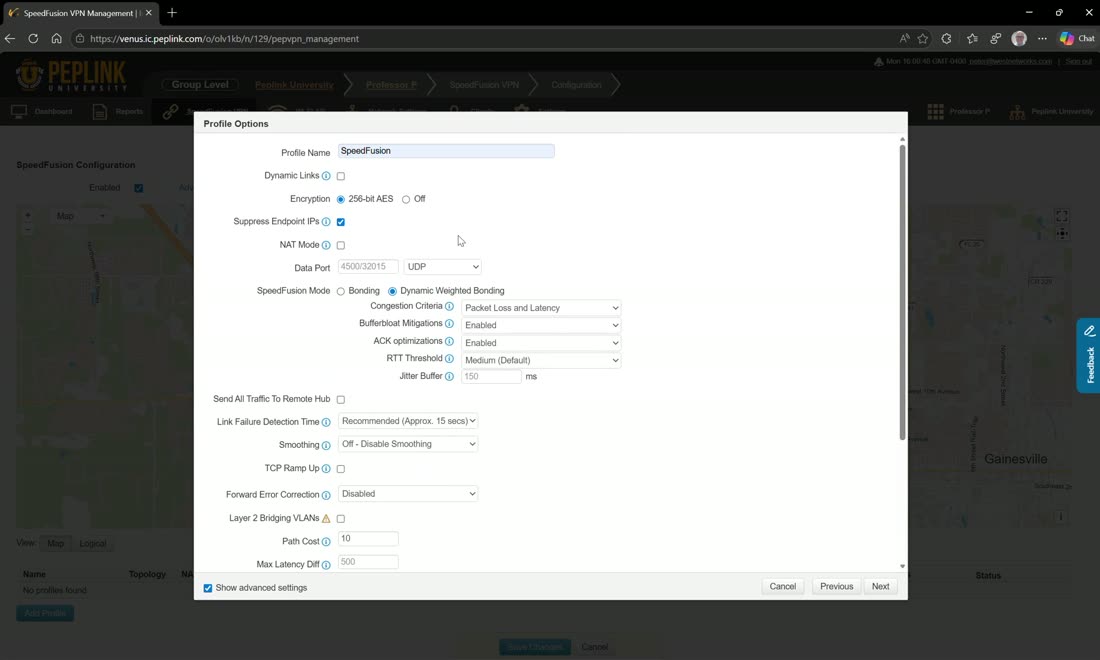Open the Smoothing dropdown
Screen dimensions: 1100x660
[x=408, y=444]
